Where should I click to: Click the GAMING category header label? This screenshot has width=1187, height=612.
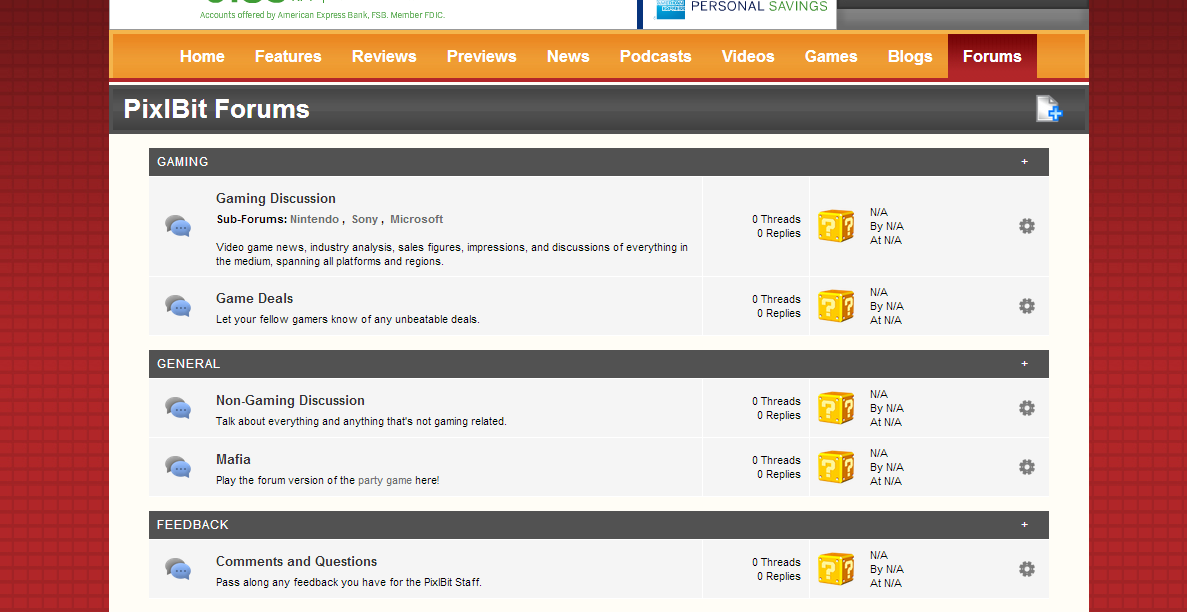coord(182,161)
